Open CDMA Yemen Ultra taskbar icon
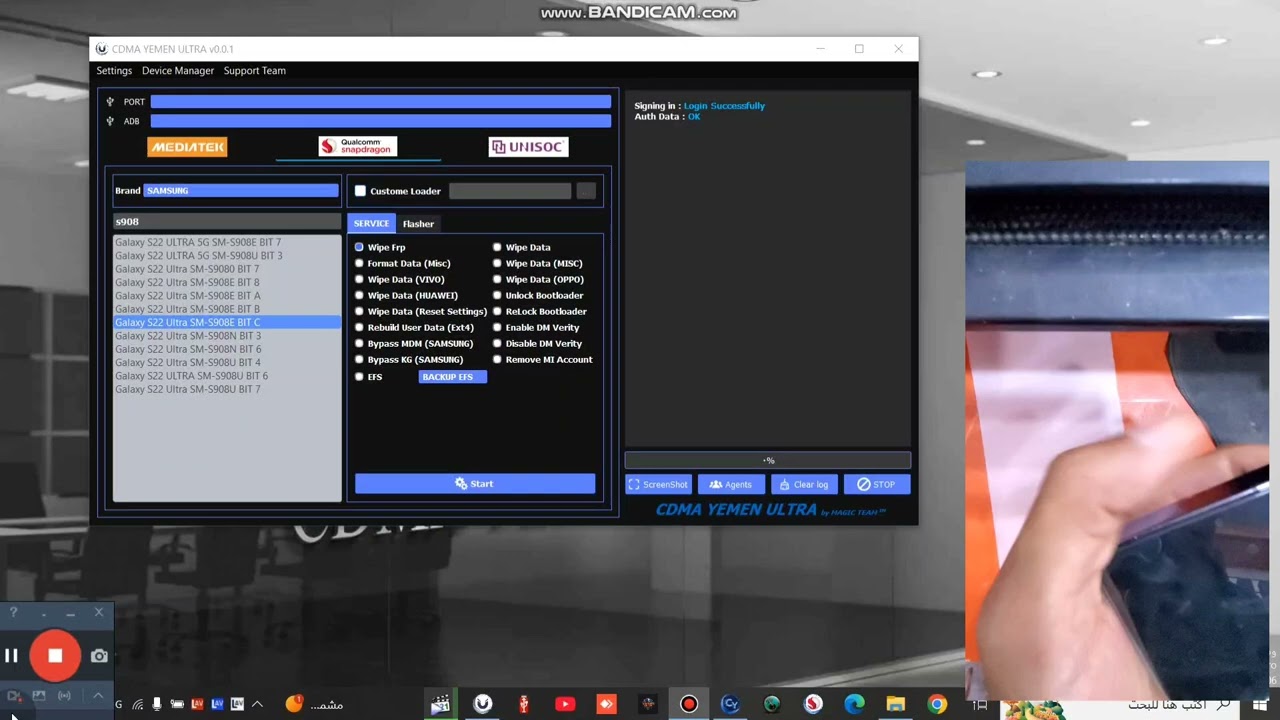Viewport: 1280px width, 720px height. tap(483, 704)
